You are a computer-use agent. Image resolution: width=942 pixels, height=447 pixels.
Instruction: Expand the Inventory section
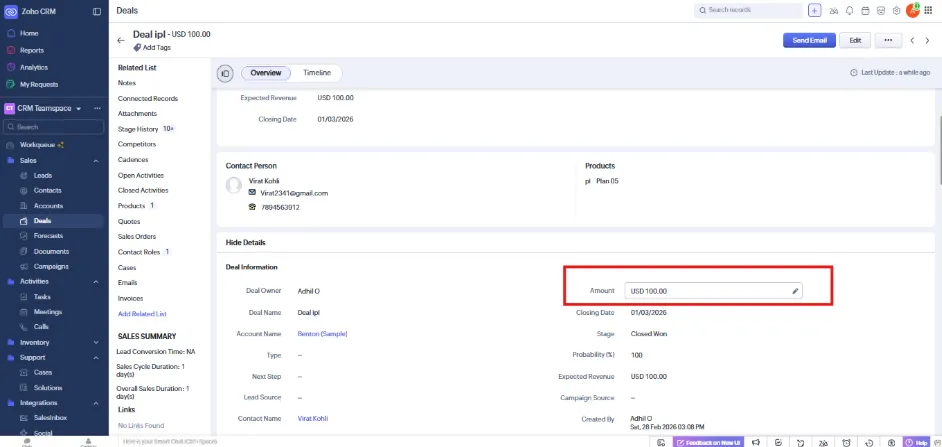tap(96, 342)
